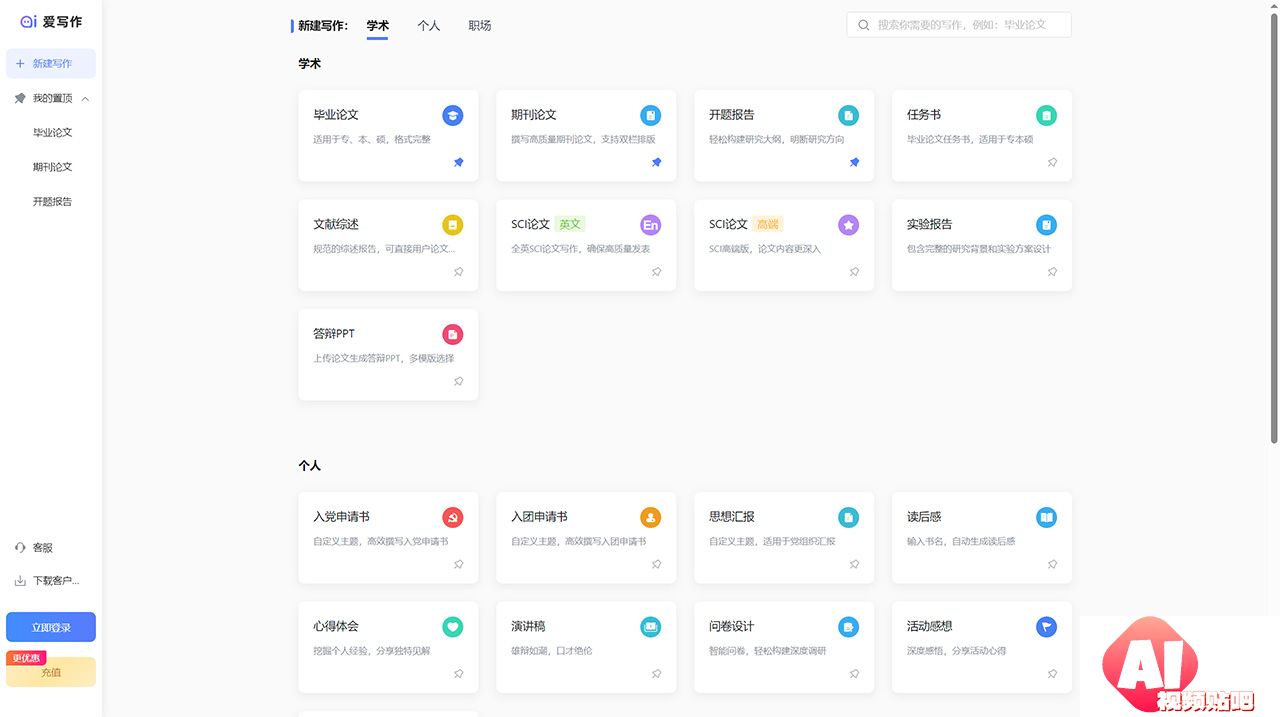Click the 活动感想 flag icon

pos(1046,627)
